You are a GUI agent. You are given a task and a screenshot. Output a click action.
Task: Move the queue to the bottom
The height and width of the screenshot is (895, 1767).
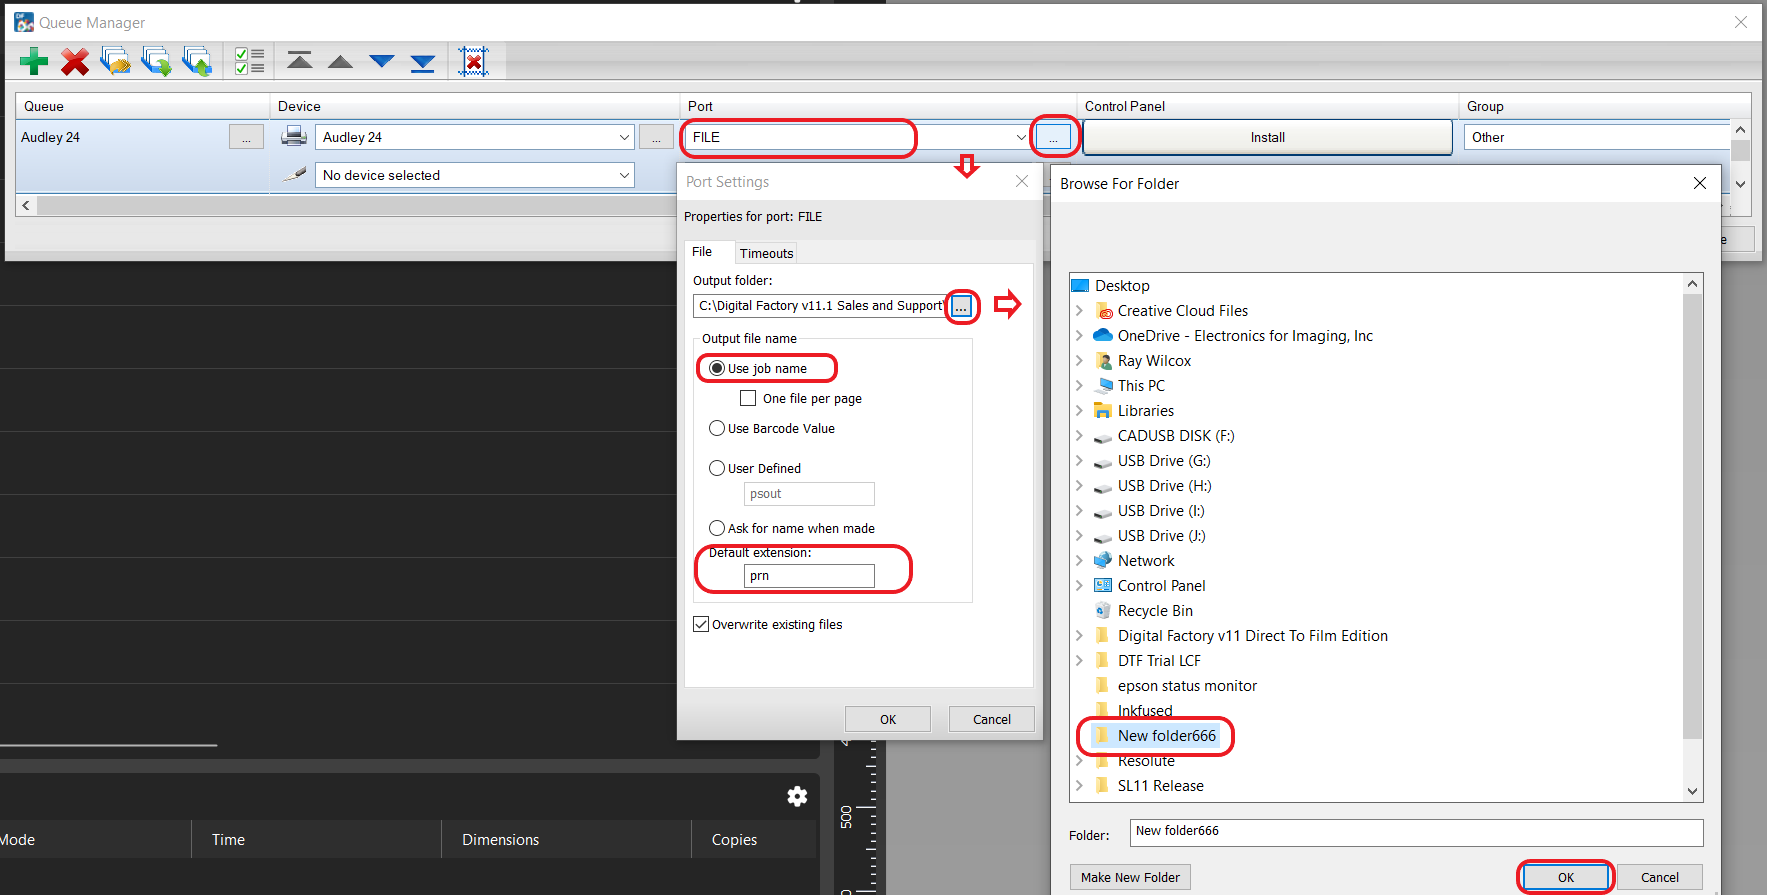[423, 63]
